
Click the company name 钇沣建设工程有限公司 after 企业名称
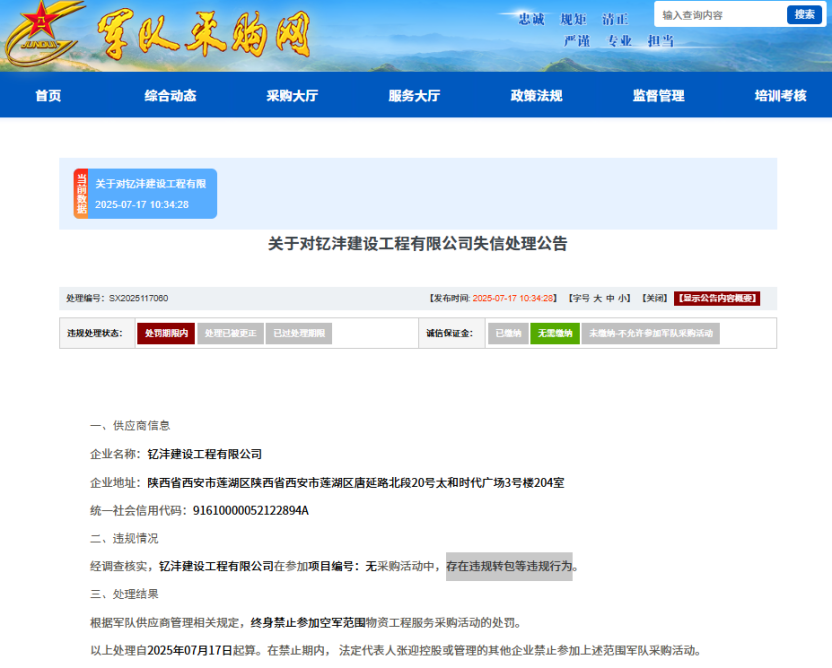[205, 454]
